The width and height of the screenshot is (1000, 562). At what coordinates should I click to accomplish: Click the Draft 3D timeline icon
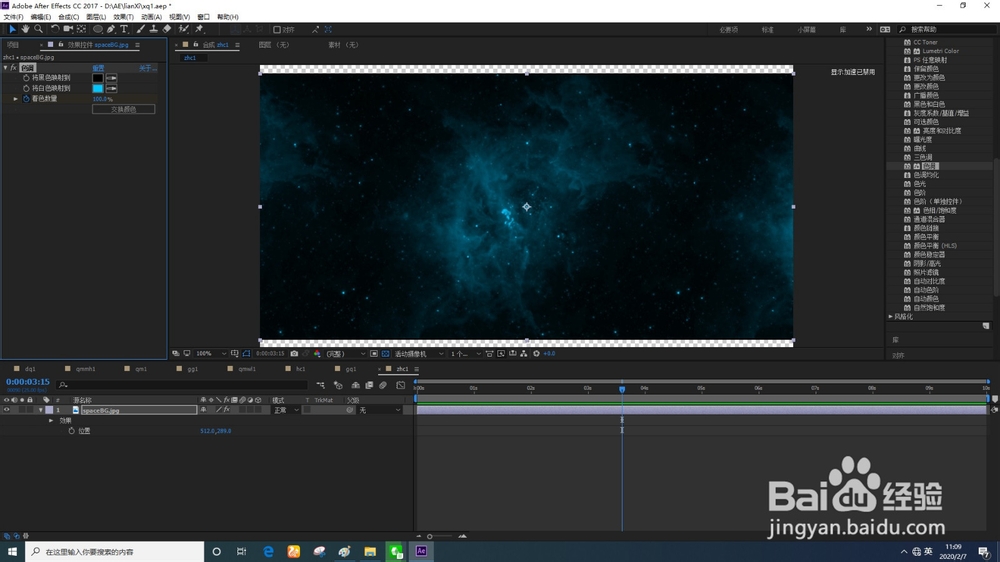[x=338, y=385]
